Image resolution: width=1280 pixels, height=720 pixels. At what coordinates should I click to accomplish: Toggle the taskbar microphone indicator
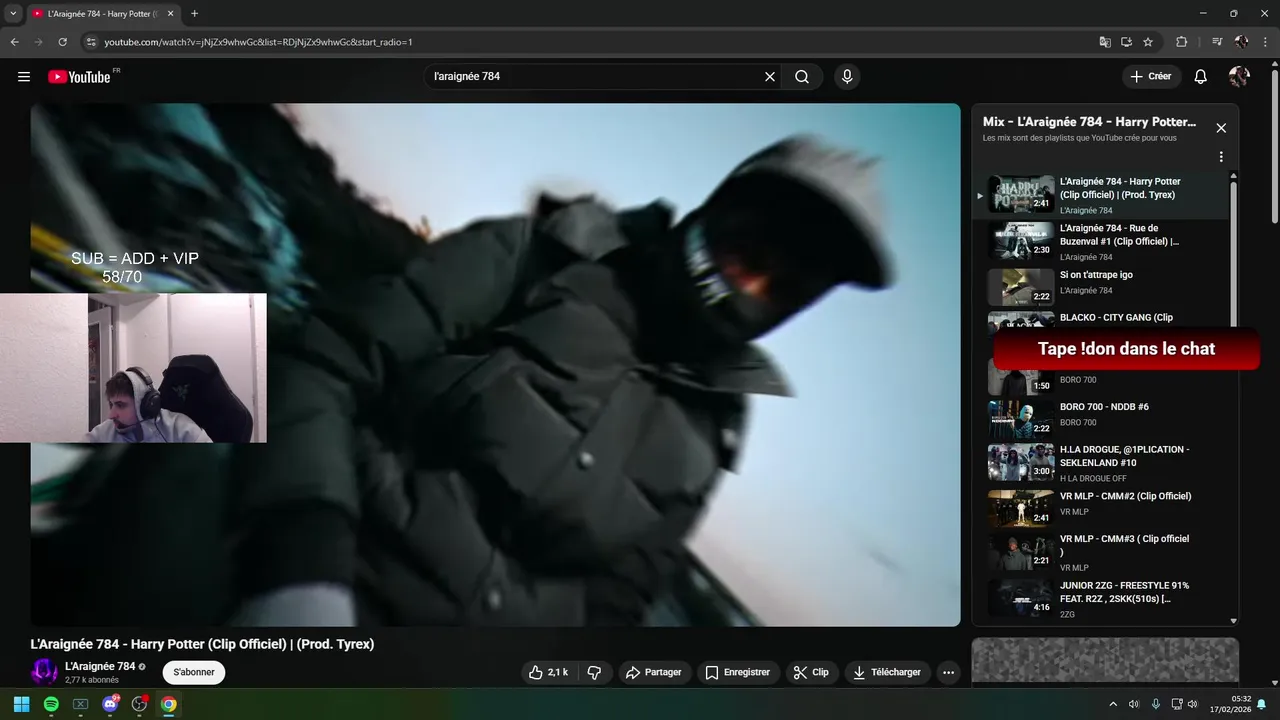coord(1156,704)
